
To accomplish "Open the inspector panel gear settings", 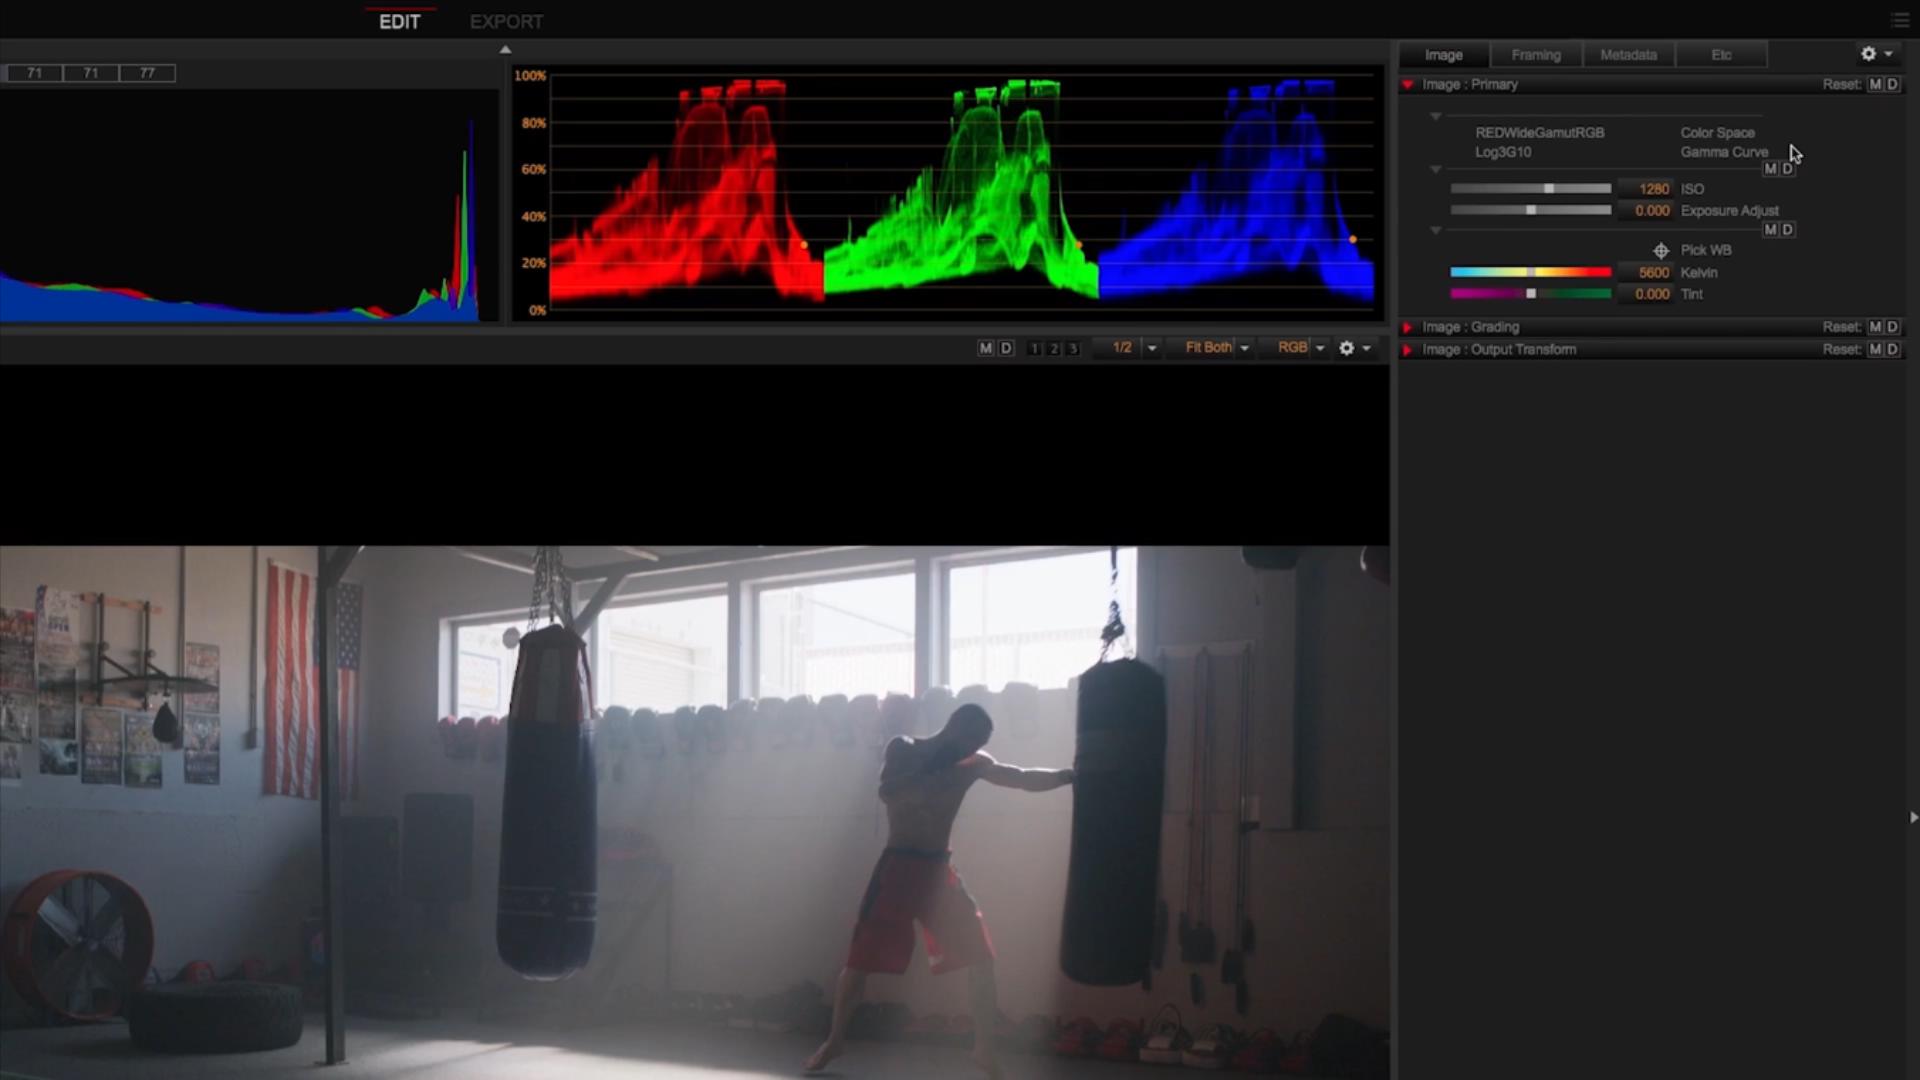I will pos(1869,54).
